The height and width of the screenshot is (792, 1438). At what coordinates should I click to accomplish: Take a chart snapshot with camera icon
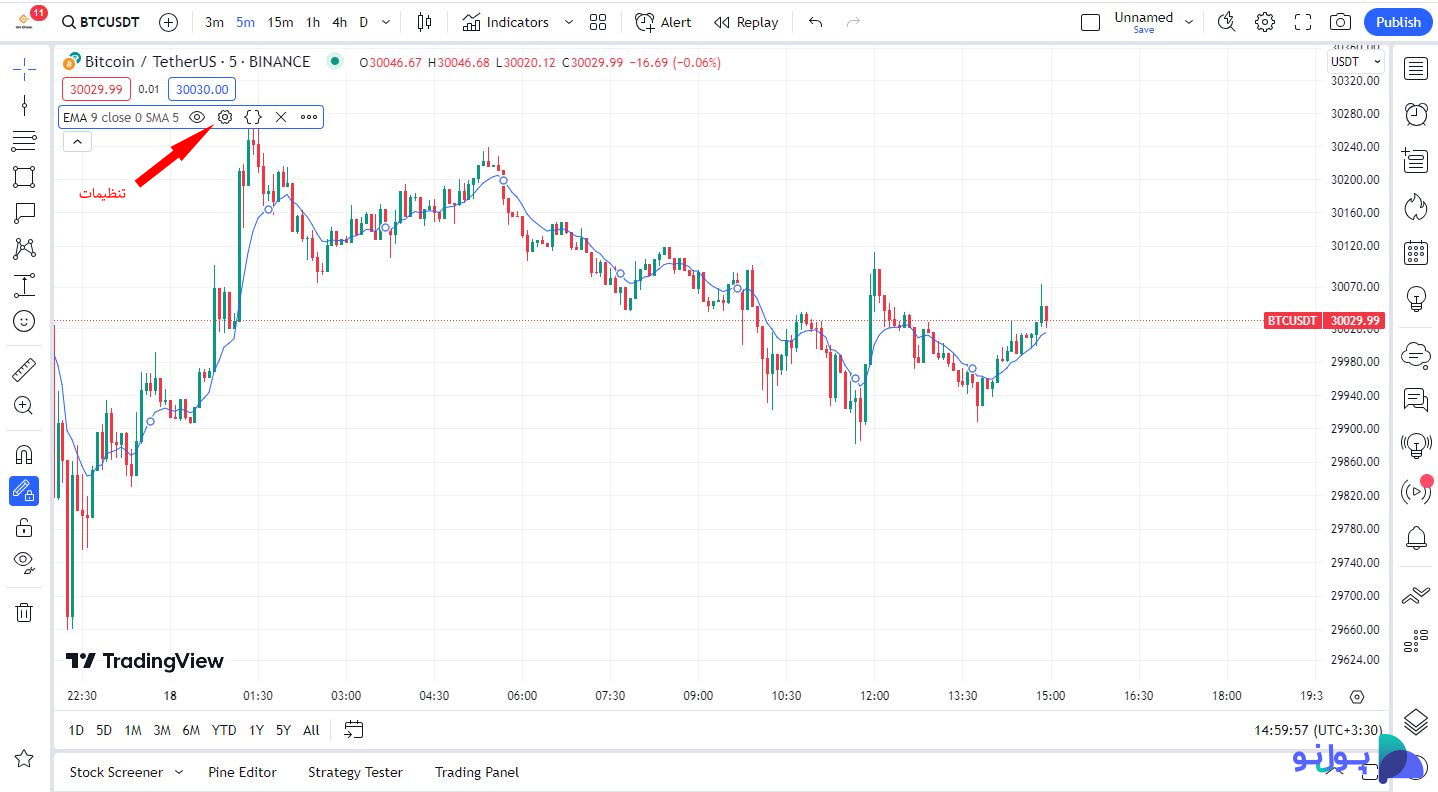pos(1341,22)
